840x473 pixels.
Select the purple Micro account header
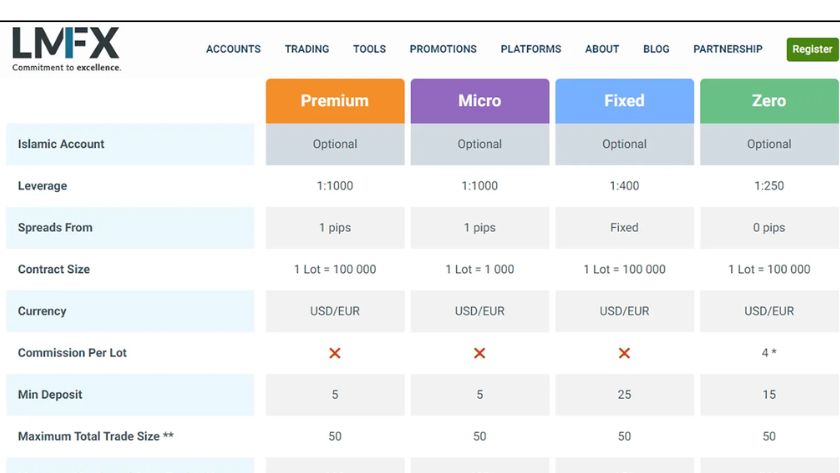[480, 101]
